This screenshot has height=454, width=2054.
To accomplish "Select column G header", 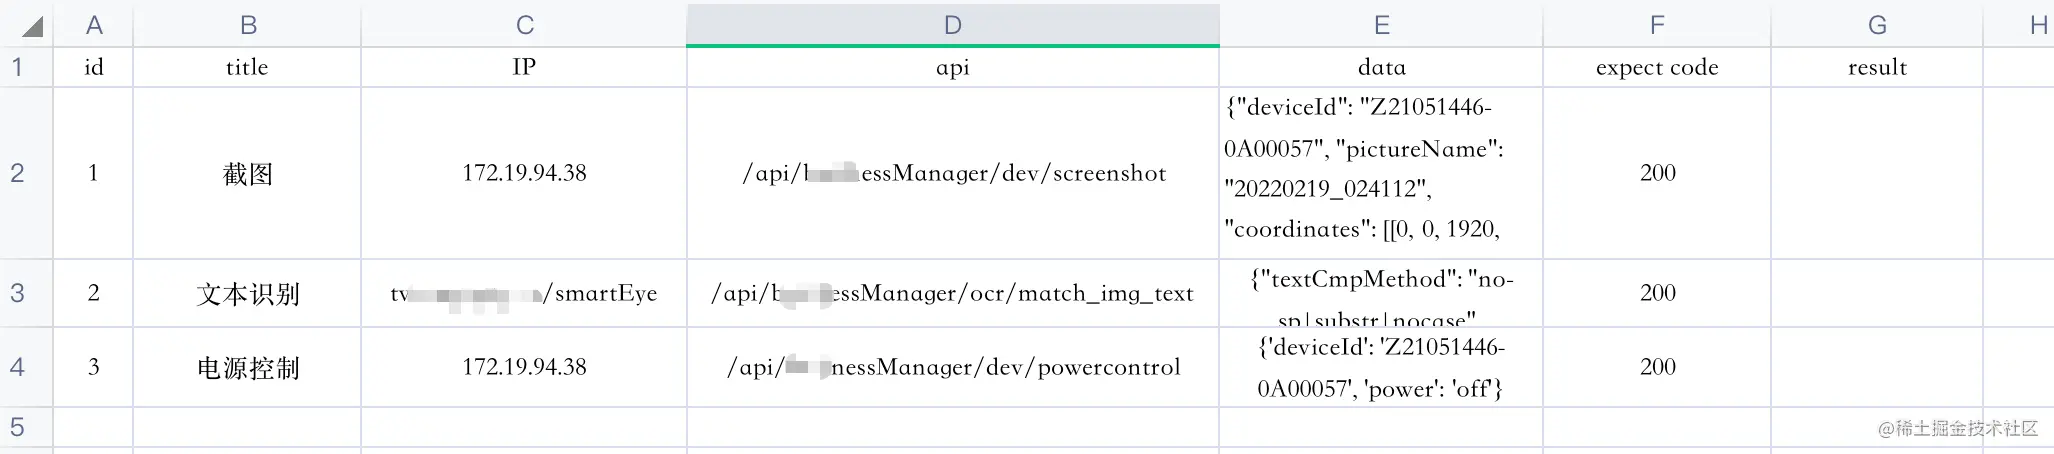I will click(x=1877, y=24).
